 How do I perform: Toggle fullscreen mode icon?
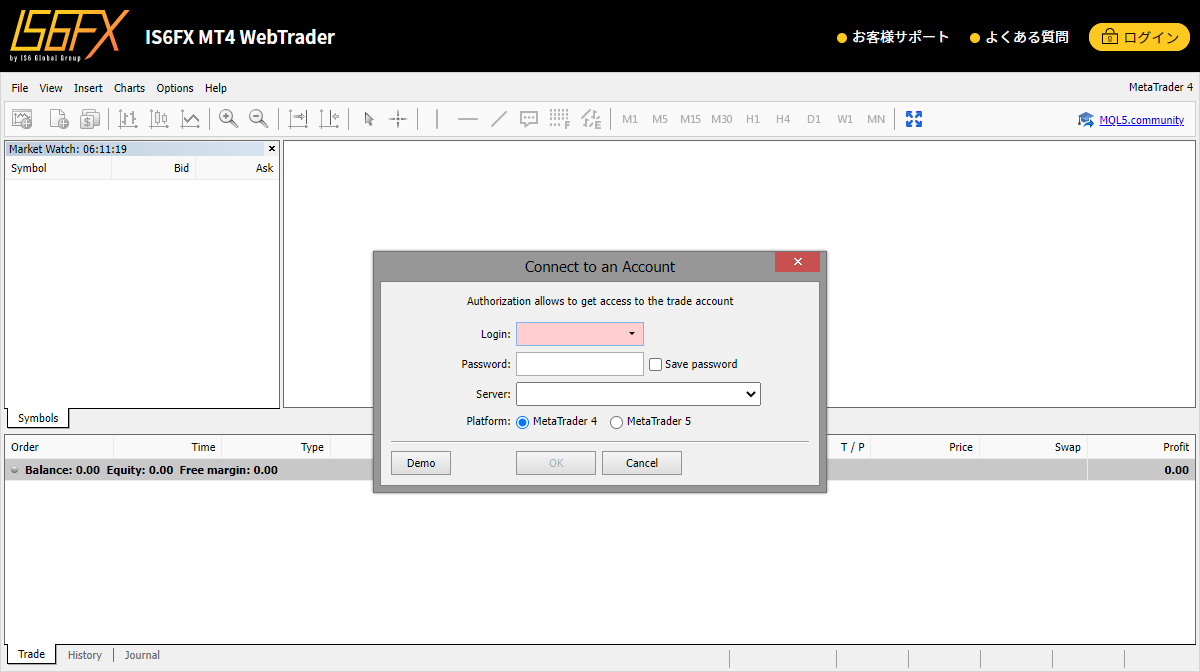913,119
